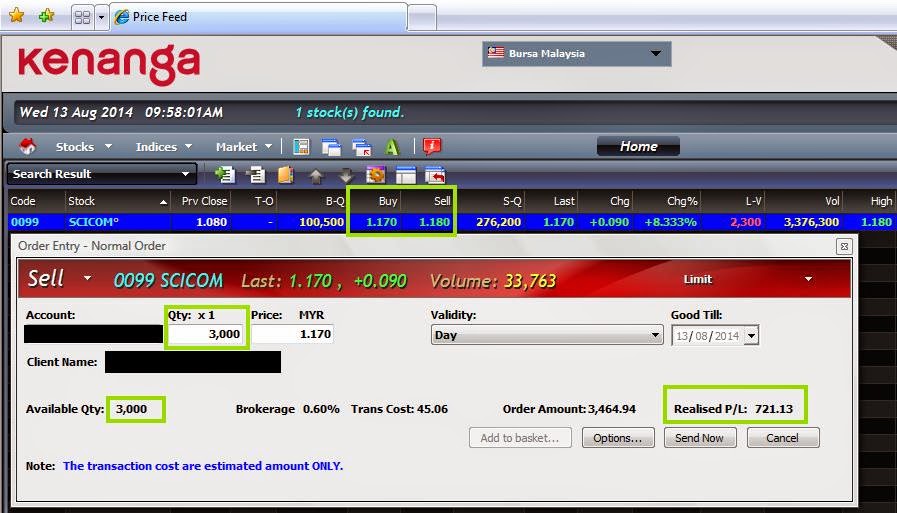Click the Options... button
The width and height of the screenshot is (897, 513).
[618, 438]
